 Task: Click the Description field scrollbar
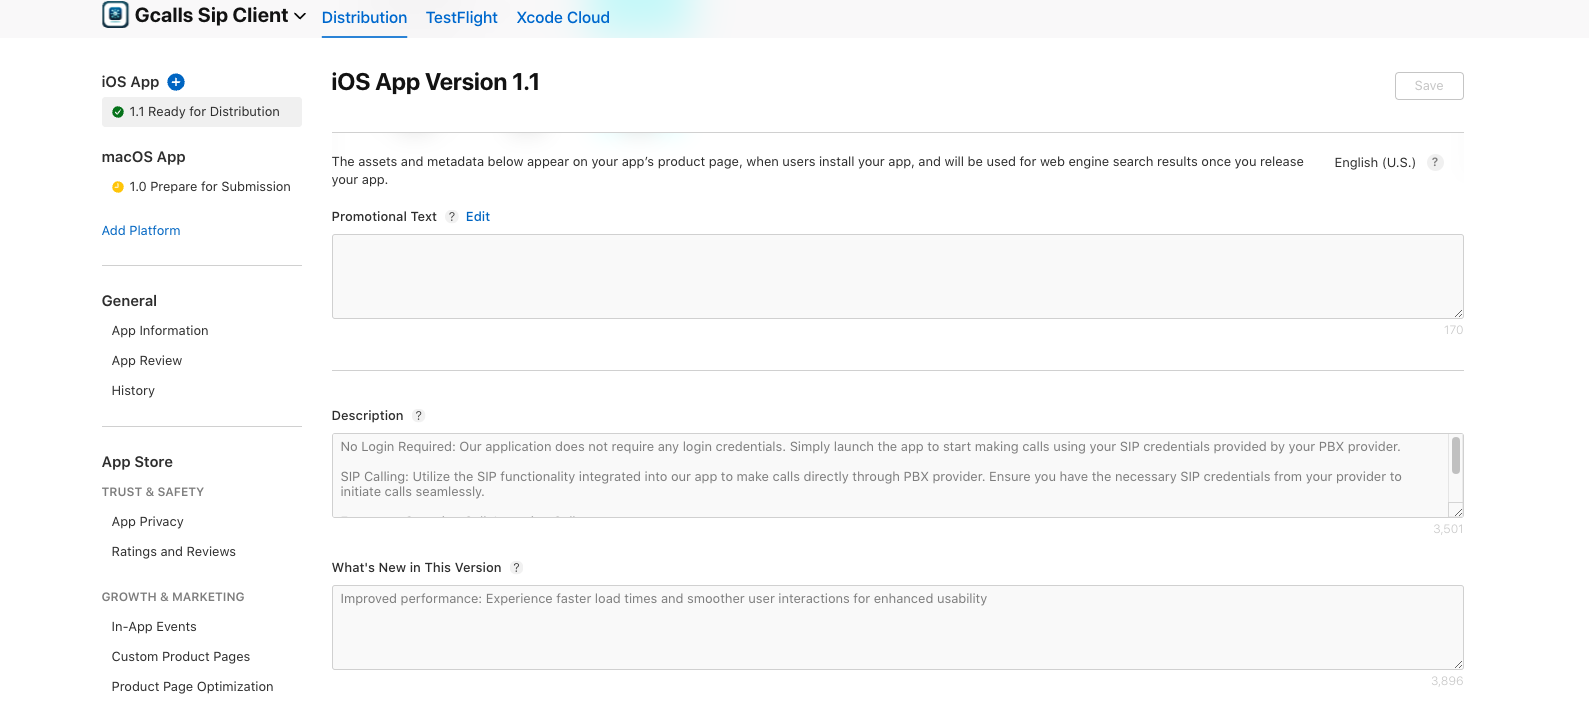[x=1455, y=456]
